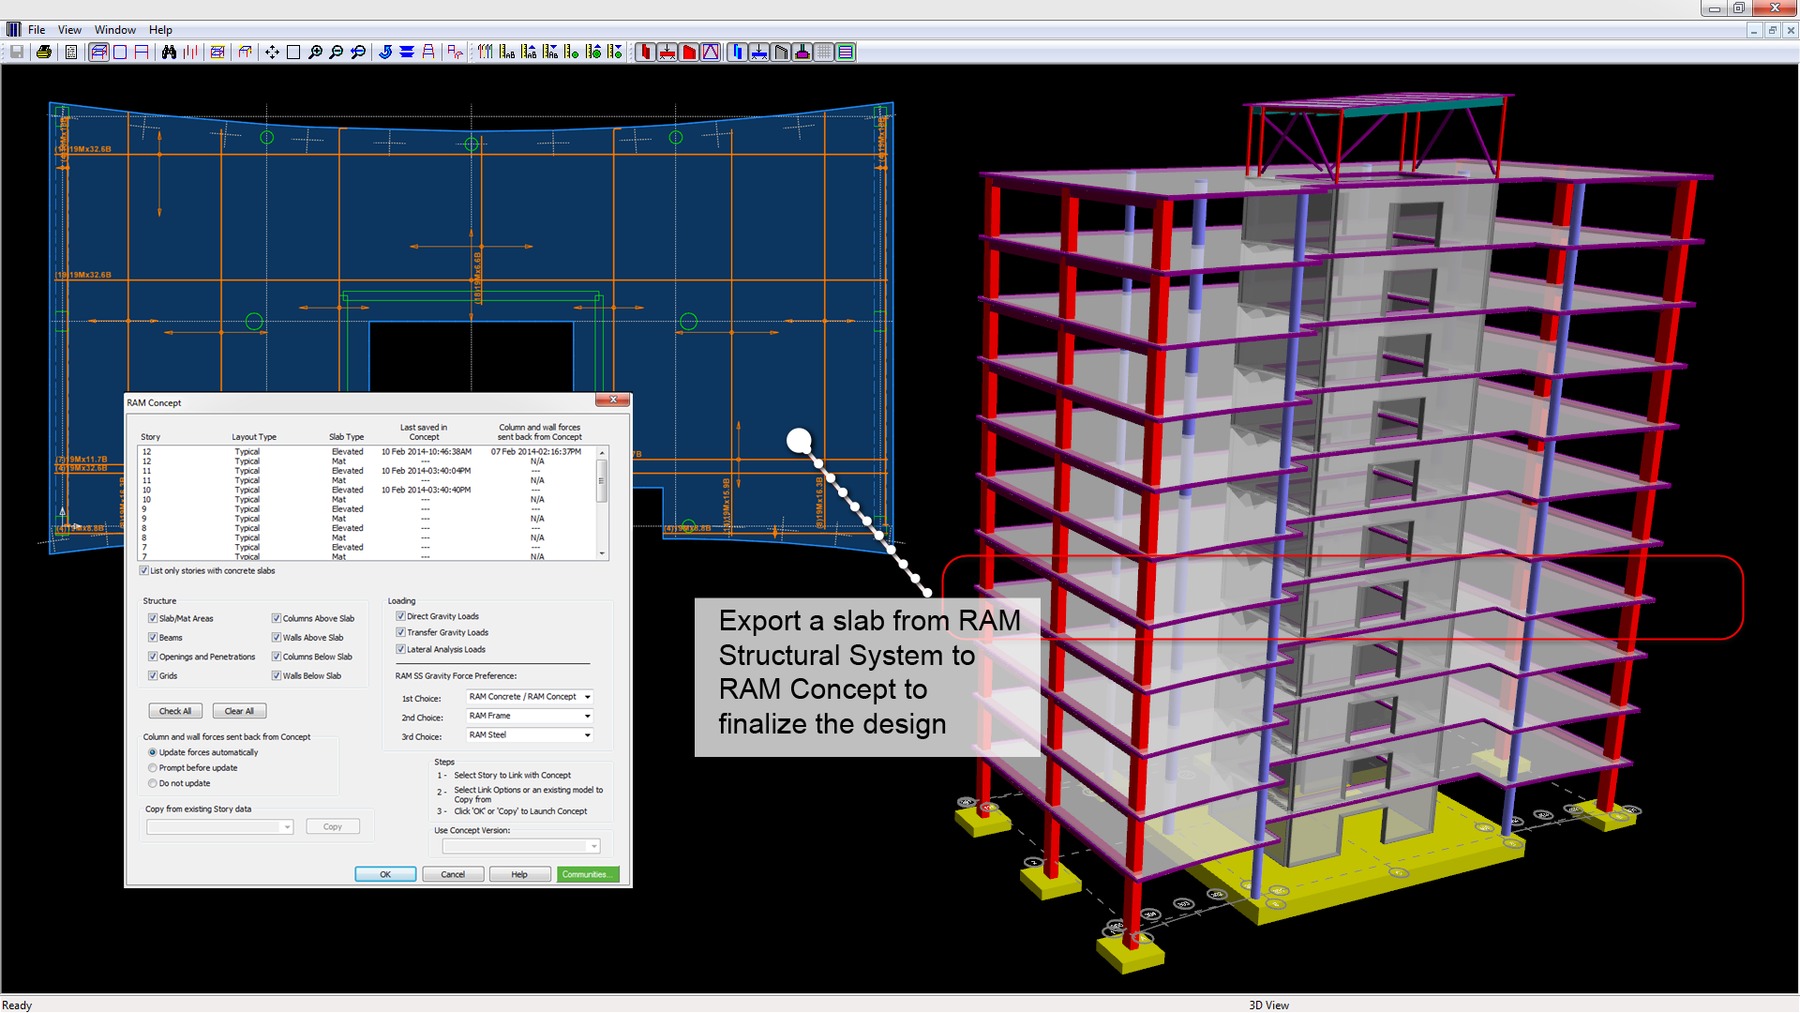Viewport: 1800px width, 1013px height.
Task: Open the View menu
Action: [69, 30]
